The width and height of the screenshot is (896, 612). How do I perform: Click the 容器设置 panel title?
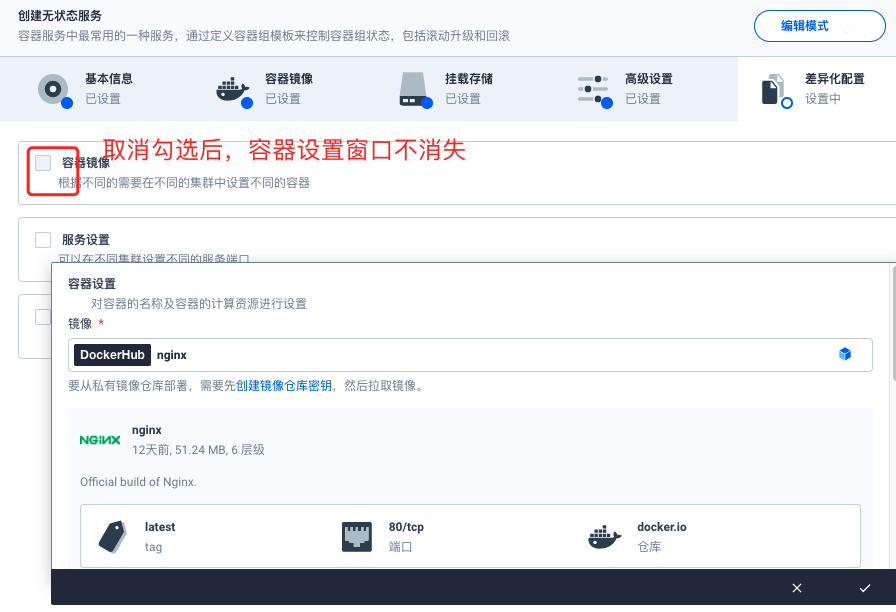pyautogui.click(x=92, y=283)
